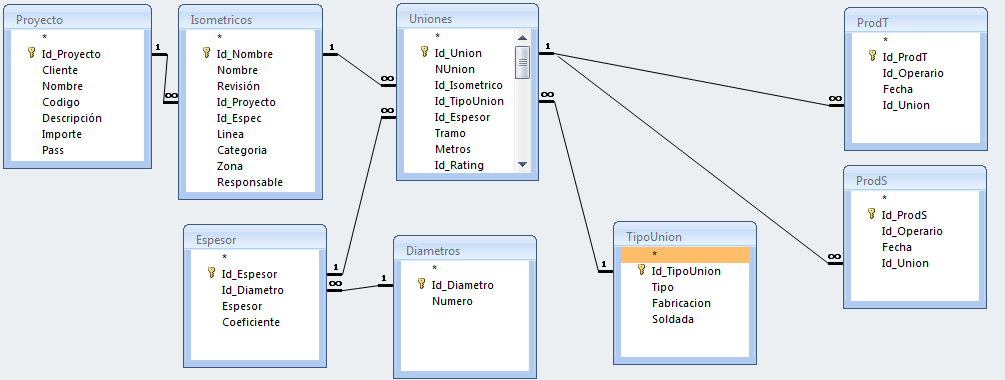Select the Id_Diametro field in the Espesor table
Screen dimensions: 1005x380
pyautogui.click(x=253, y=290)
